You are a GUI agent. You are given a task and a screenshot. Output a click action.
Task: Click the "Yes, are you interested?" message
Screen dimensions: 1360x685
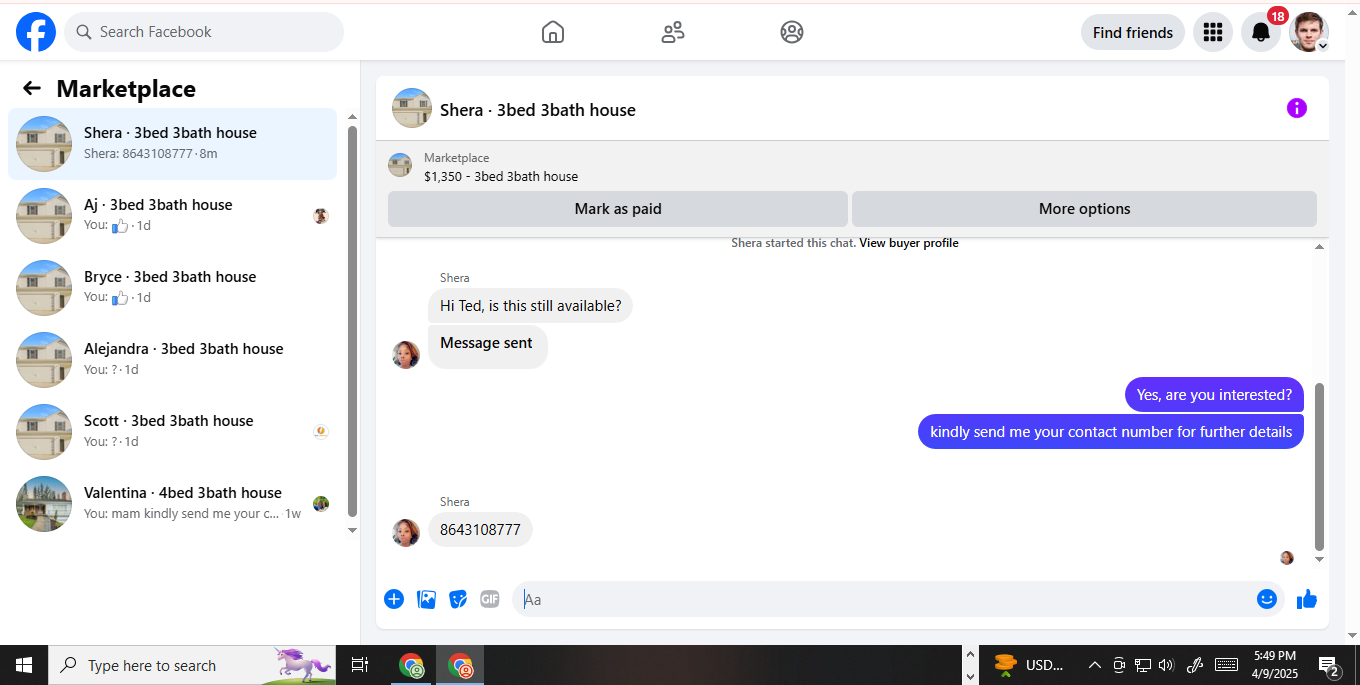point(1214,395)
